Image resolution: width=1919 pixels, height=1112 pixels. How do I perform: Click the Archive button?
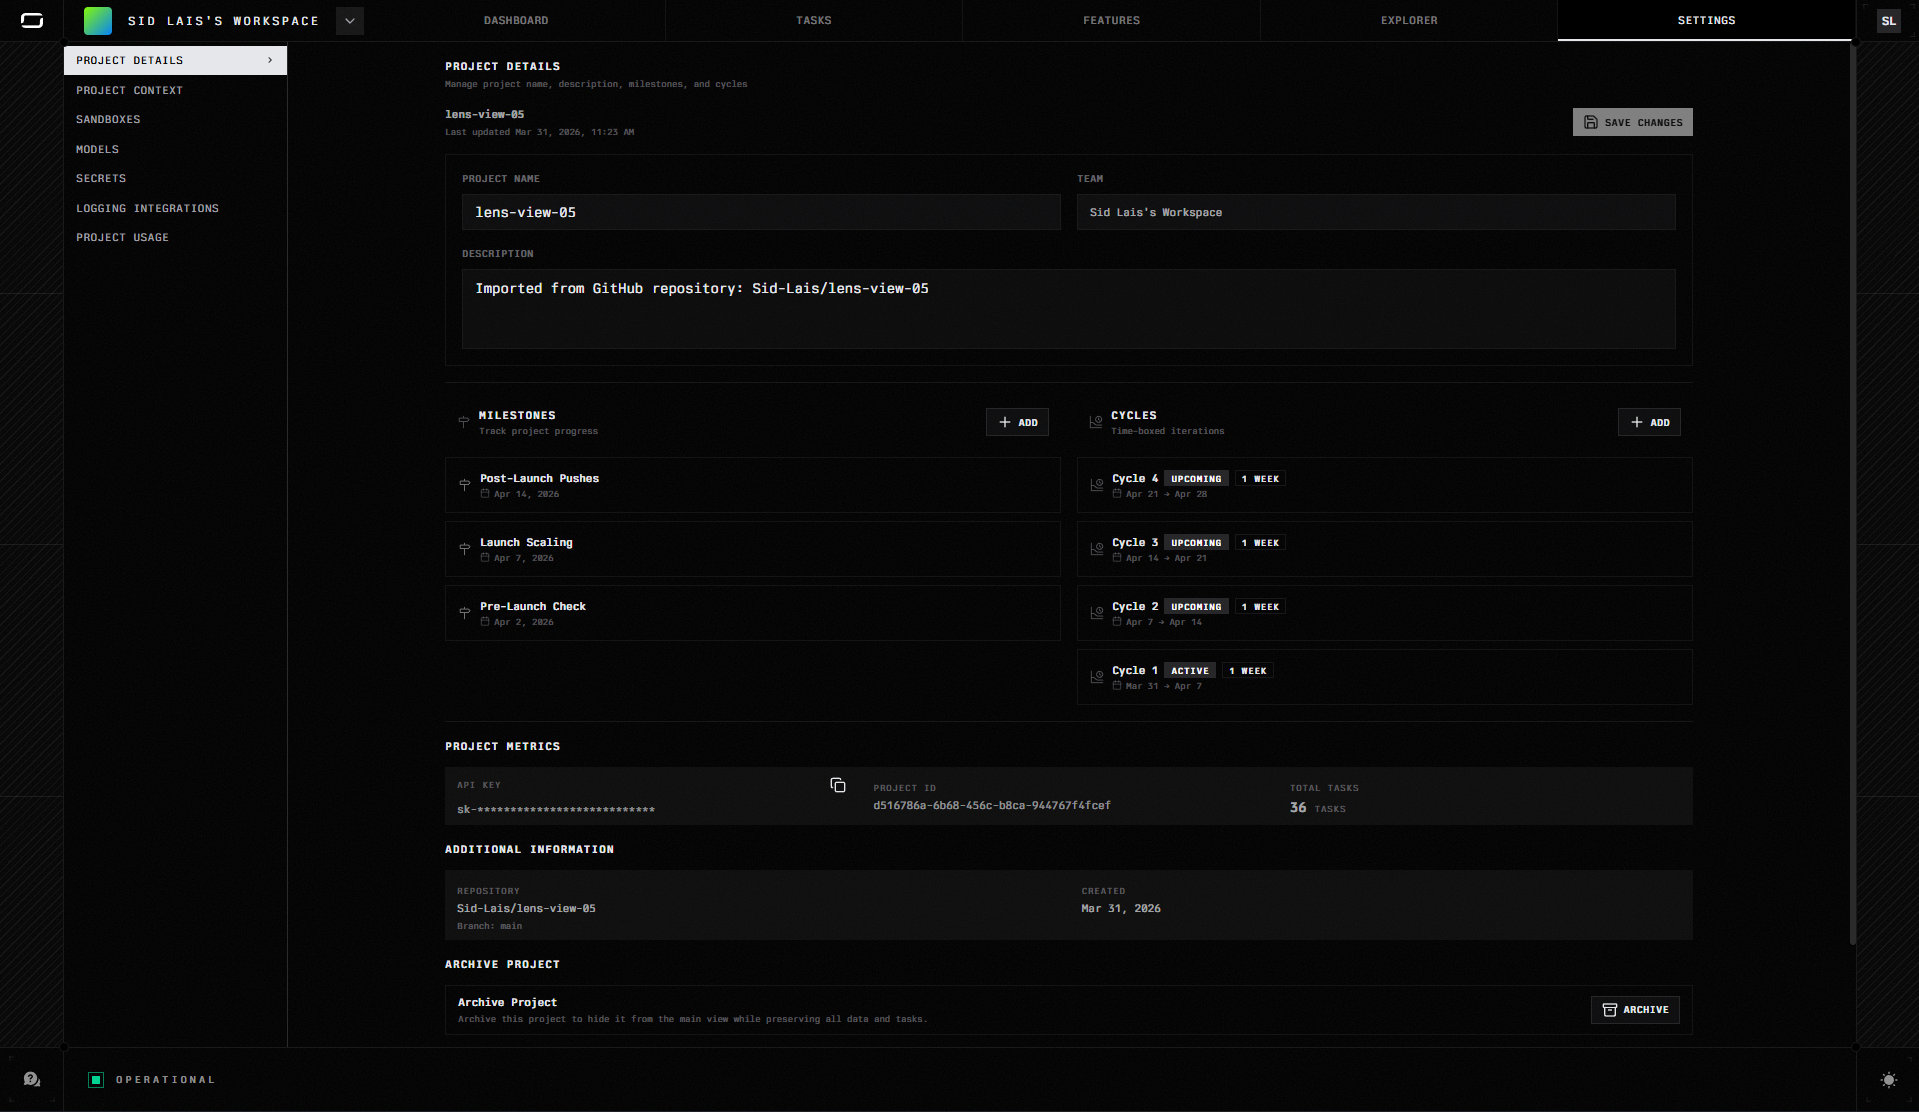(1635, 1010)
